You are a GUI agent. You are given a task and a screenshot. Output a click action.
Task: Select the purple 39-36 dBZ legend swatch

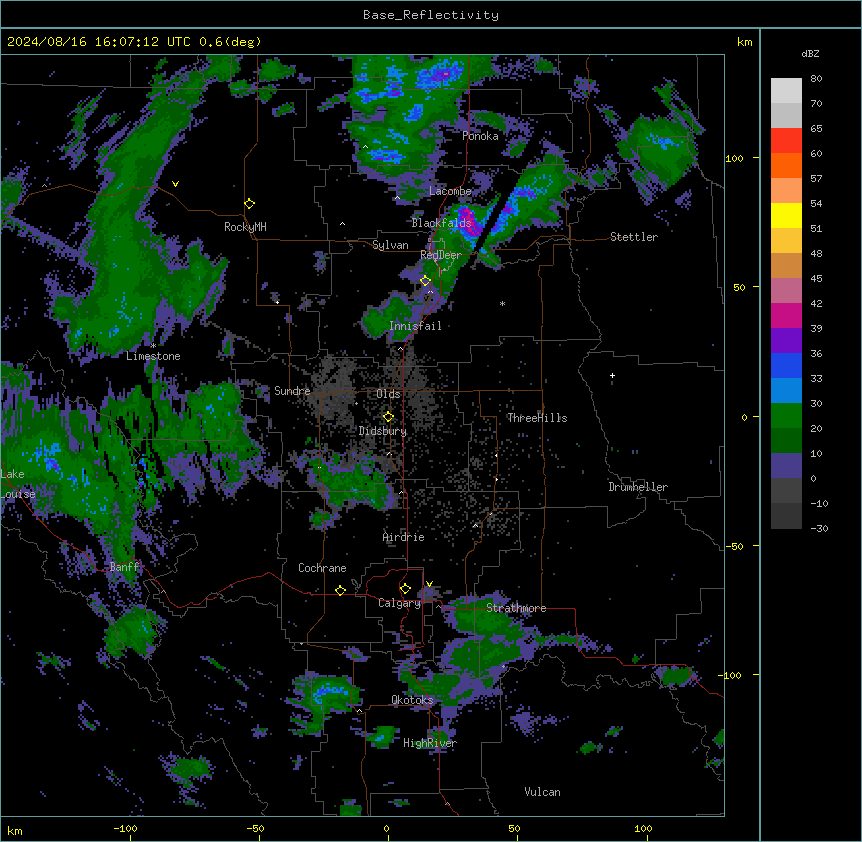pyautogui.click(x=786, y=340)
